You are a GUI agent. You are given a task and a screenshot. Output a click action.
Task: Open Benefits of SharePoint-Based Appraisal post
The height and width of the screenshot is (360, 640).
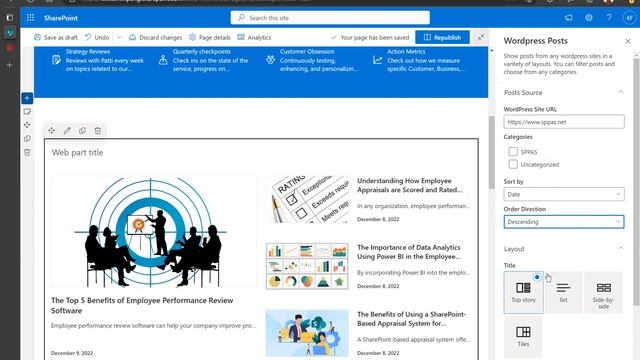tap(411, 319)
